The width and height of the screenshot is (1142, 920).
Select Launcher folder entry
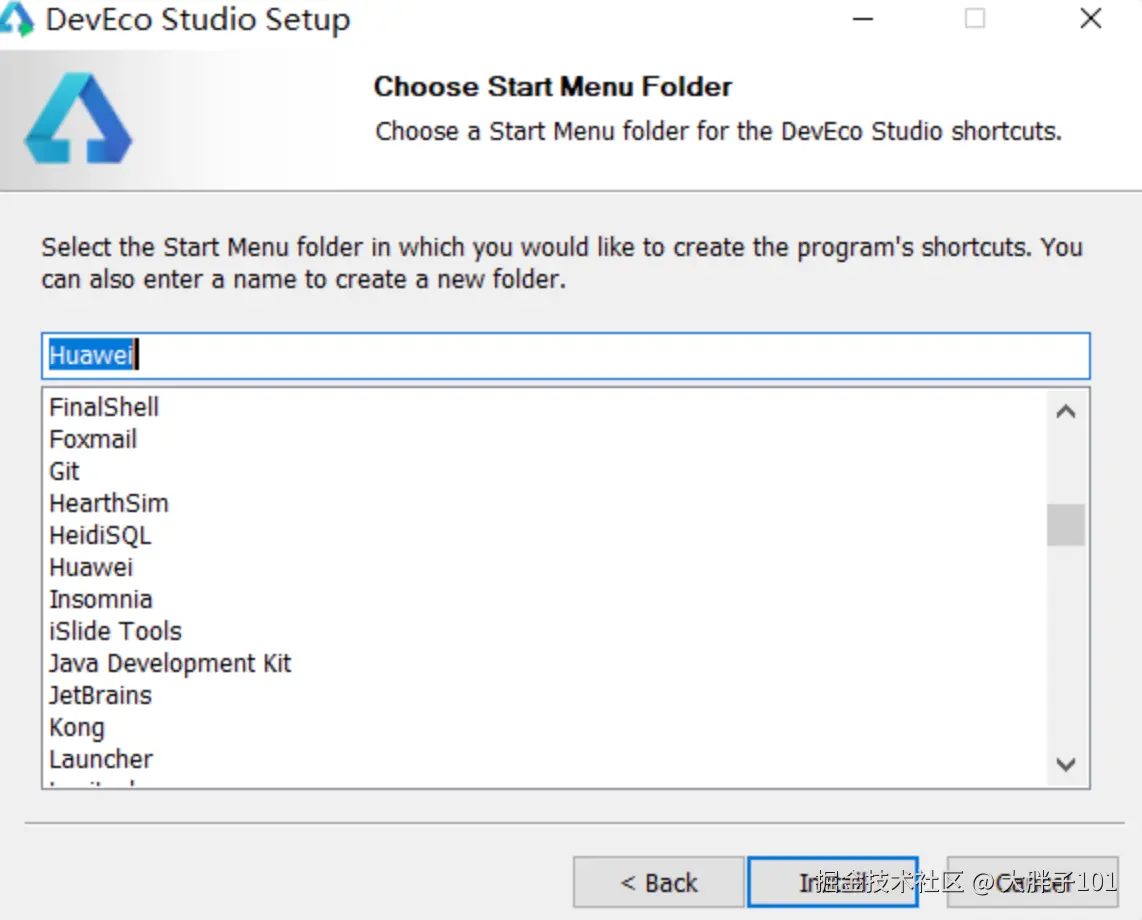pyautogui.click(x=101, y=759)
